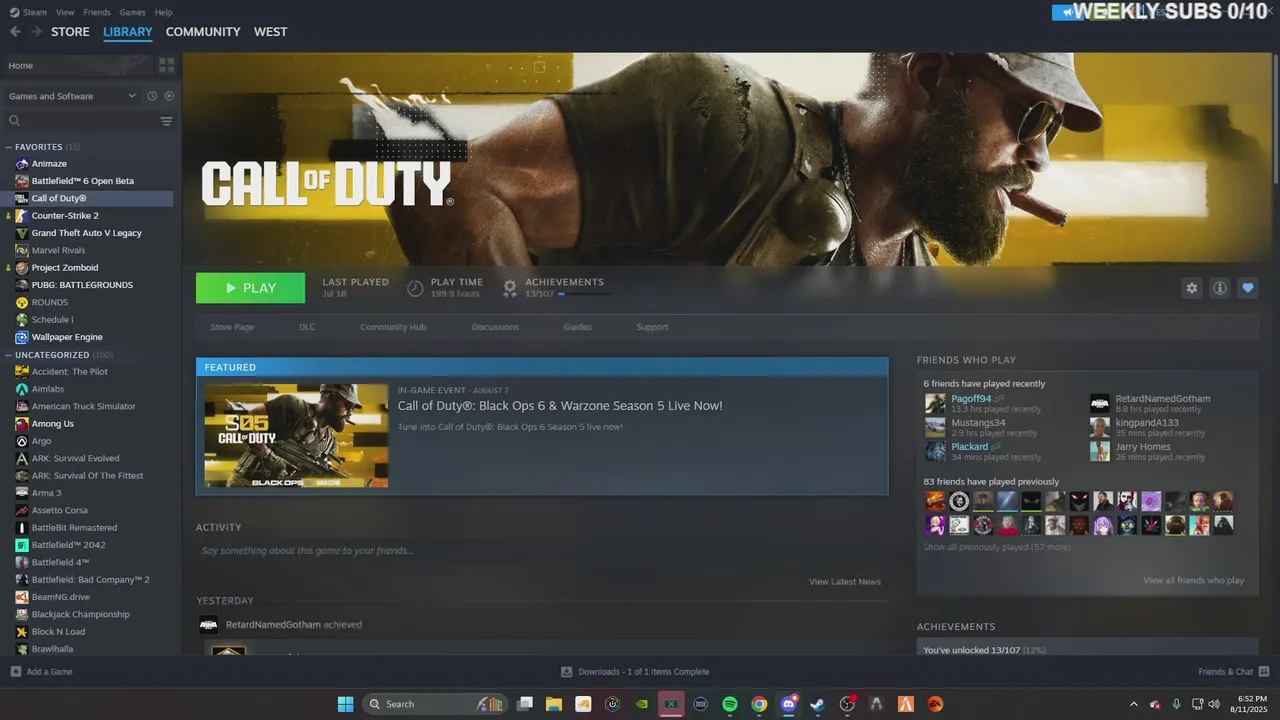
Task: Toggle the favorite heart icon
Action: (x=1248, y=288)
